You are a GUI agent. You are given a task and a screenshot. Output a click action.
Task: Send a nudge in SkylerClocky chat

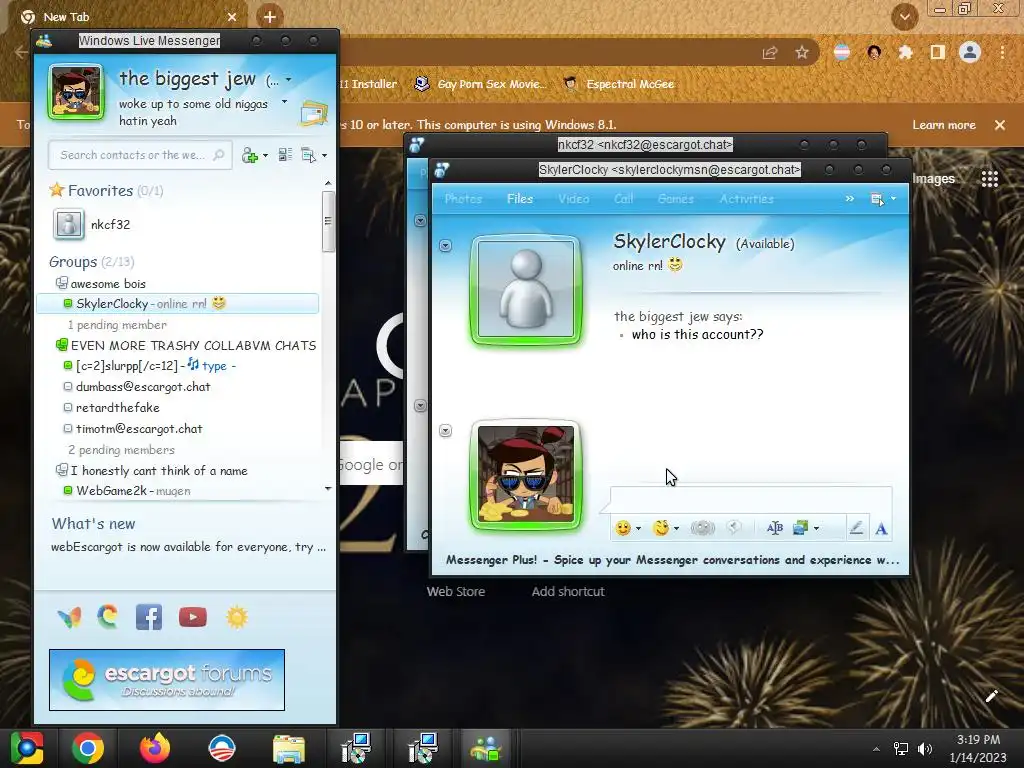click(x=703, y=528)
